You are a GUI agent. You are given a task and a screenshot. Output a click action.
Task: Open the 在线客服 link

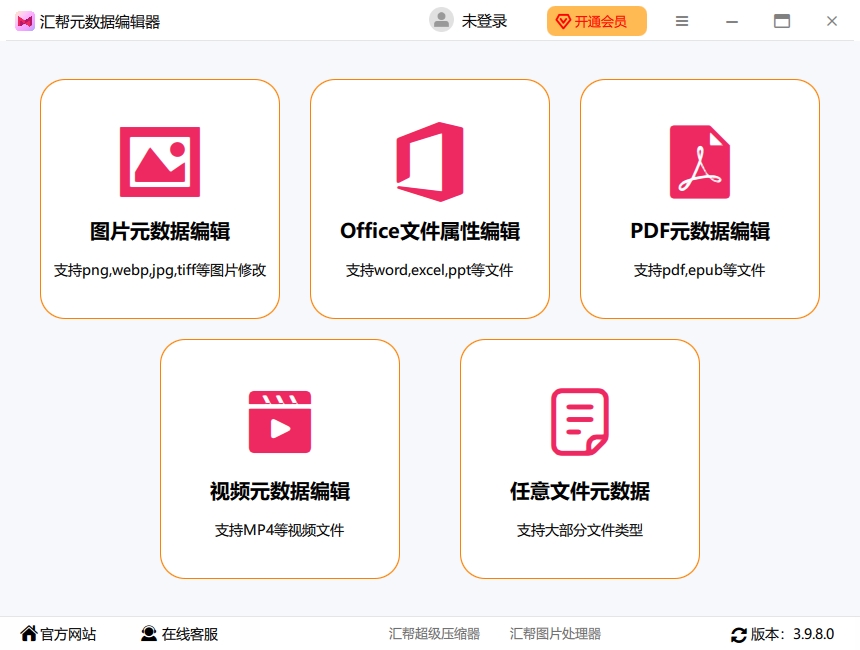click(x=190, y=634)
